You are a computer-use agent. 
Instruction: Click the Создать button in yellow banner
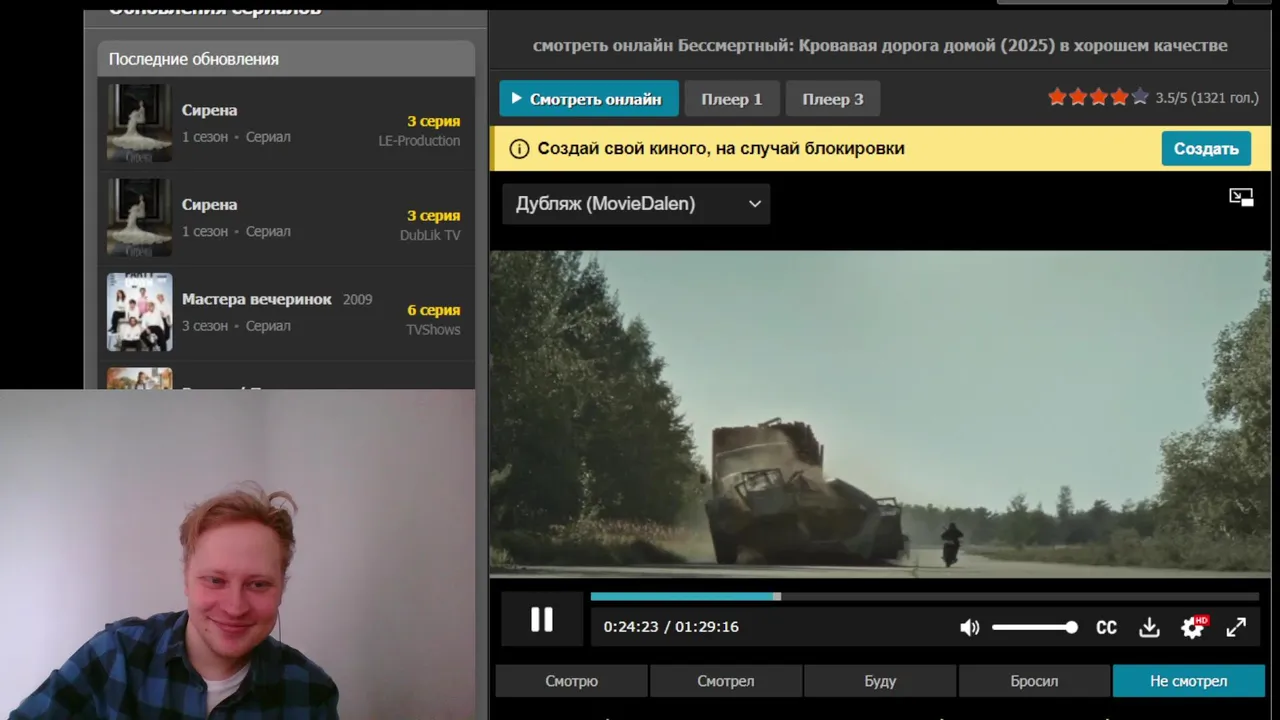pos(1206,148)
